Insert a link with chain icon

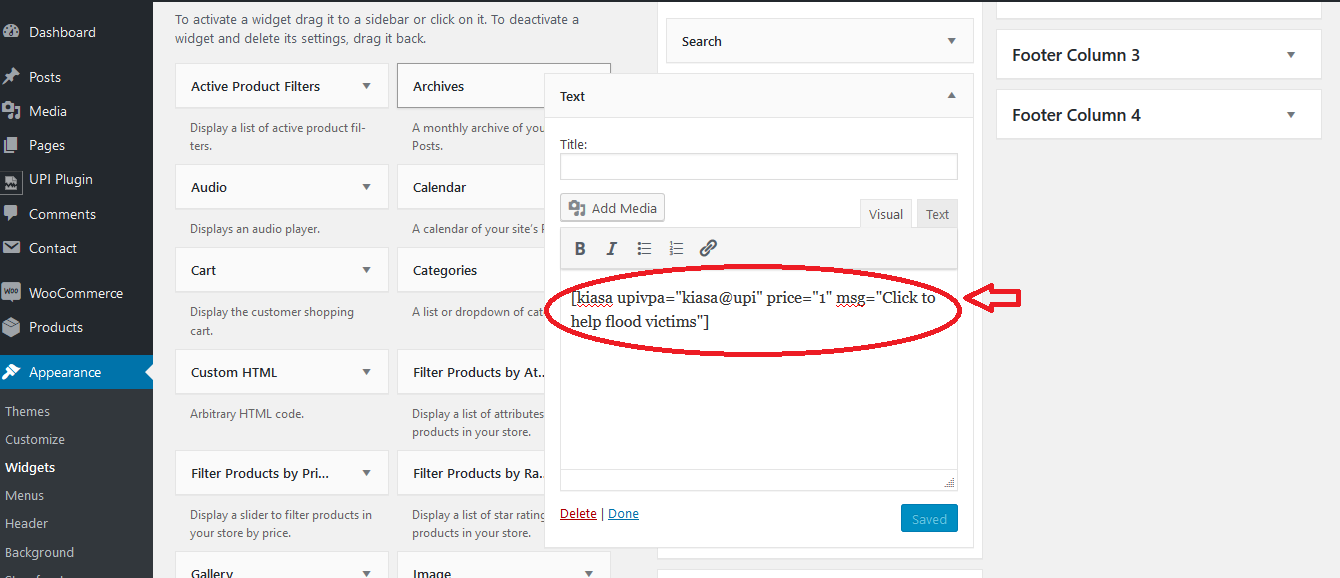(708, 249)
